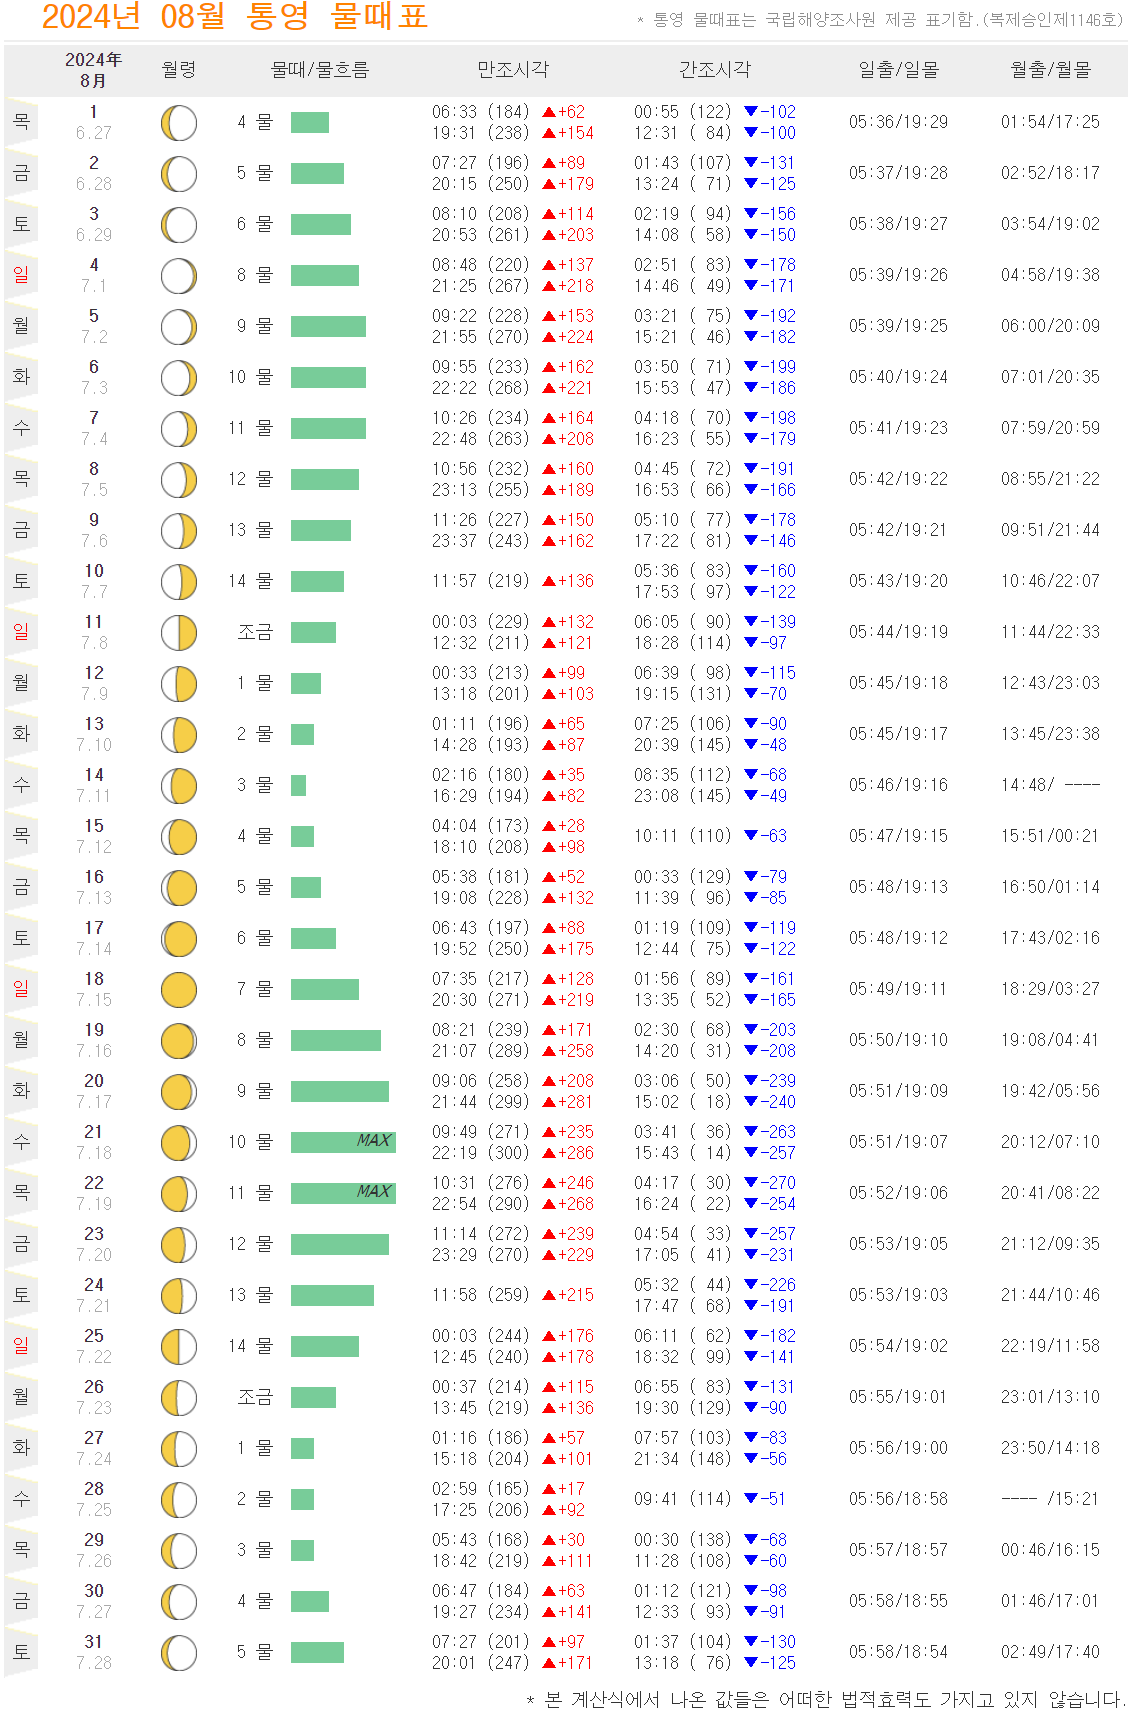Screen dimensions: 1128x1714
Task: Click the blue down arrow beside -199
Action: (751, 367)
